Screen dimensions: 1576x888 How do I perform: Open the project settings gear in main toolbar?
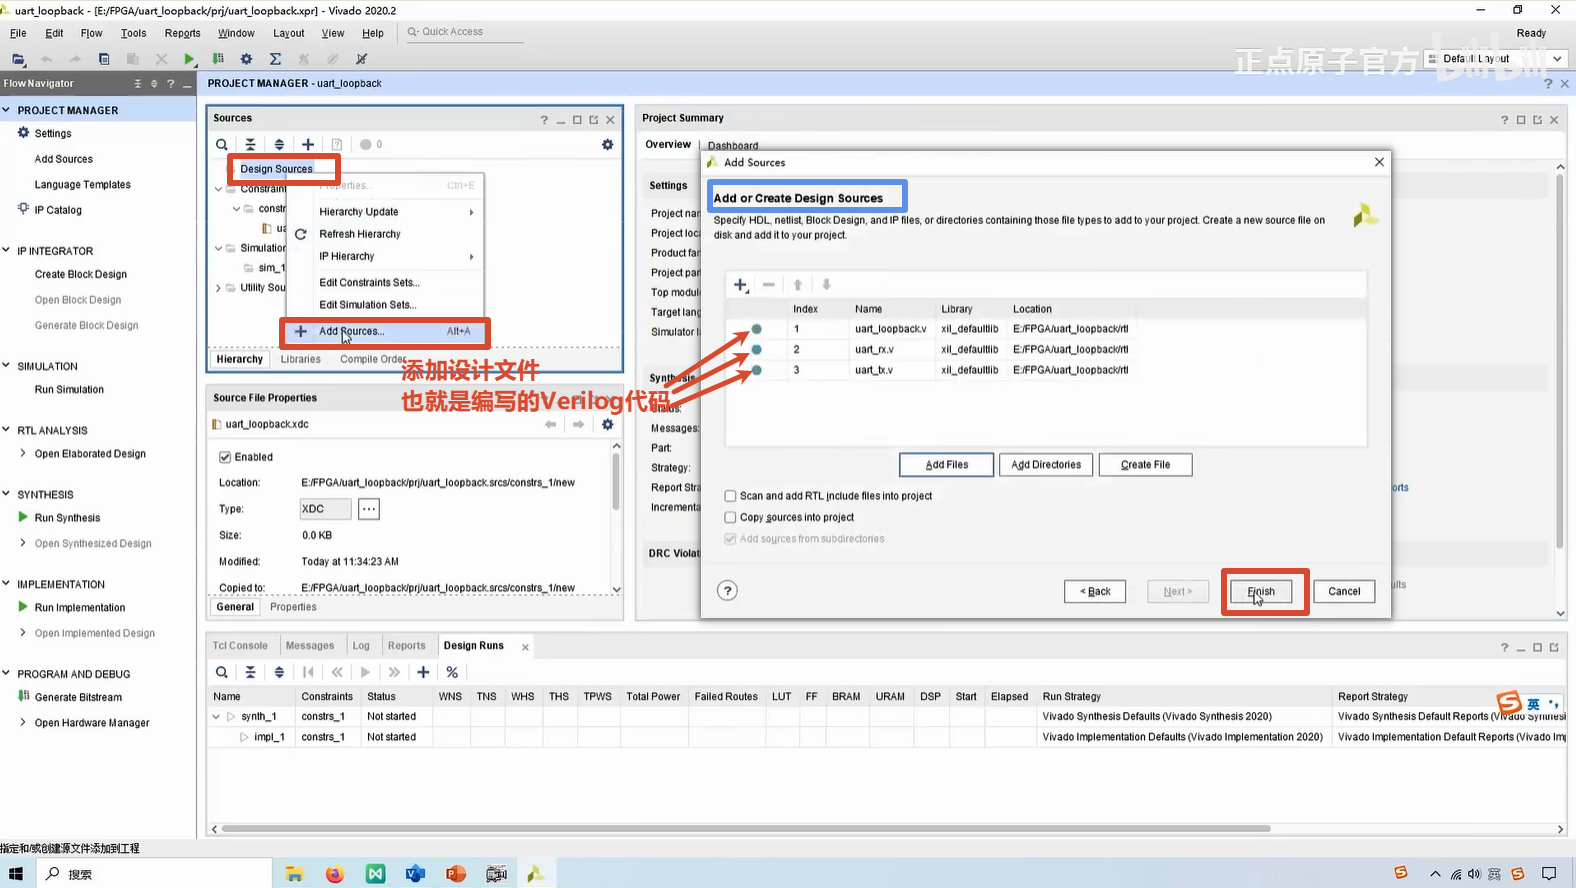tap(246, 59)
